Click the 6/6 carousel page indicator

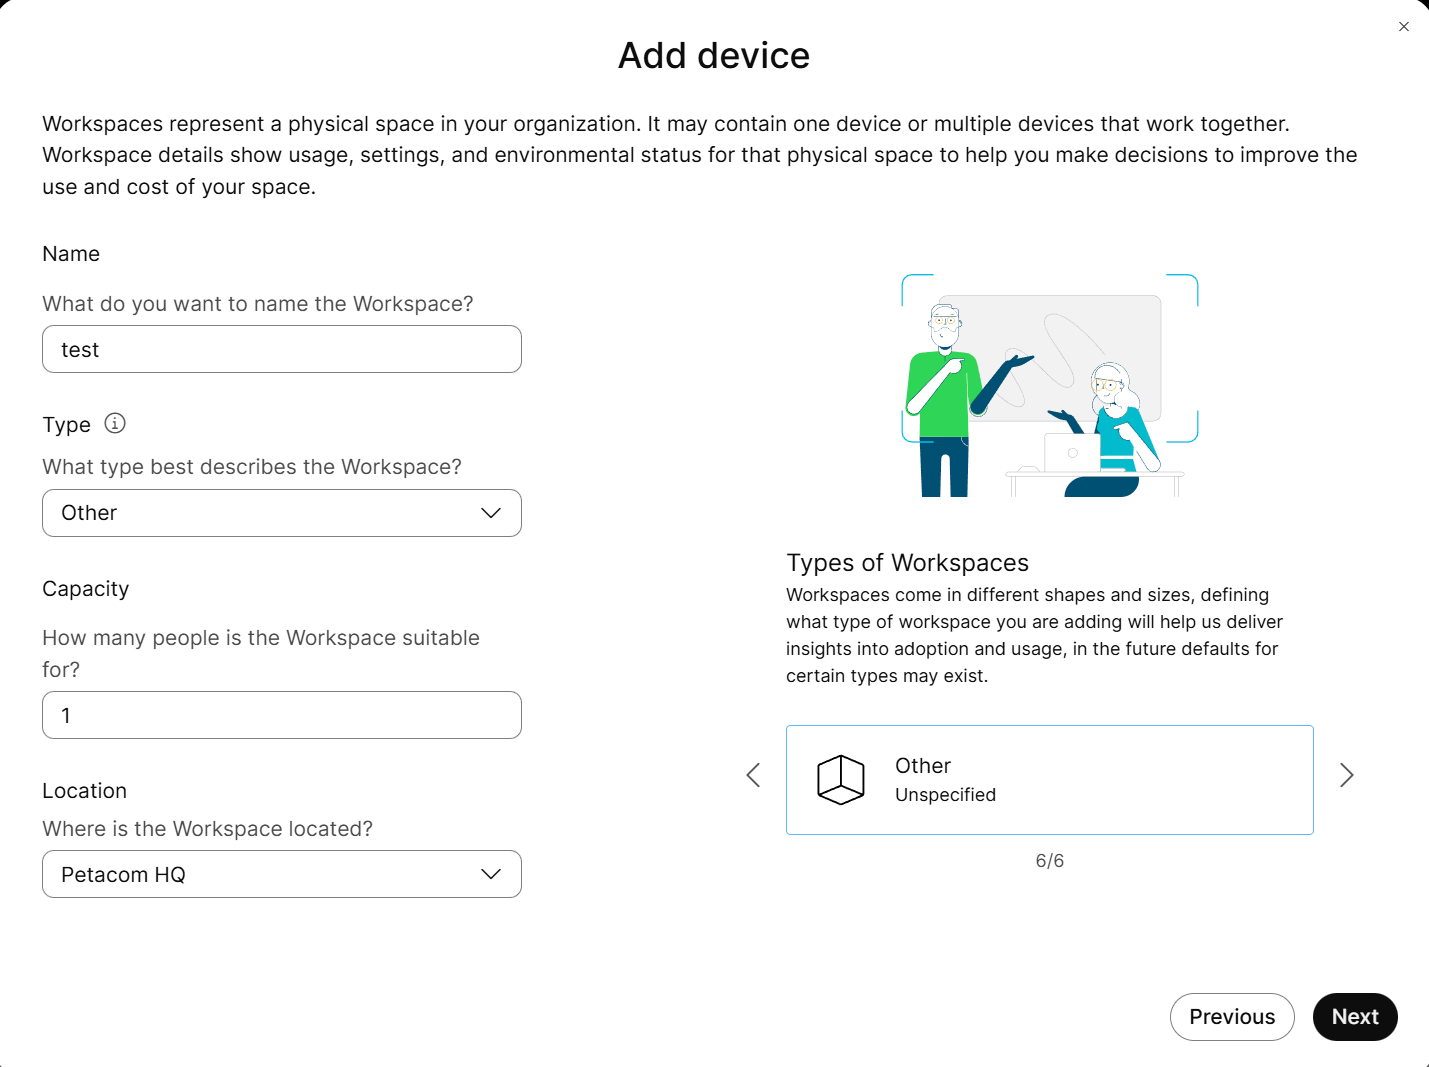click(1050, 861)
